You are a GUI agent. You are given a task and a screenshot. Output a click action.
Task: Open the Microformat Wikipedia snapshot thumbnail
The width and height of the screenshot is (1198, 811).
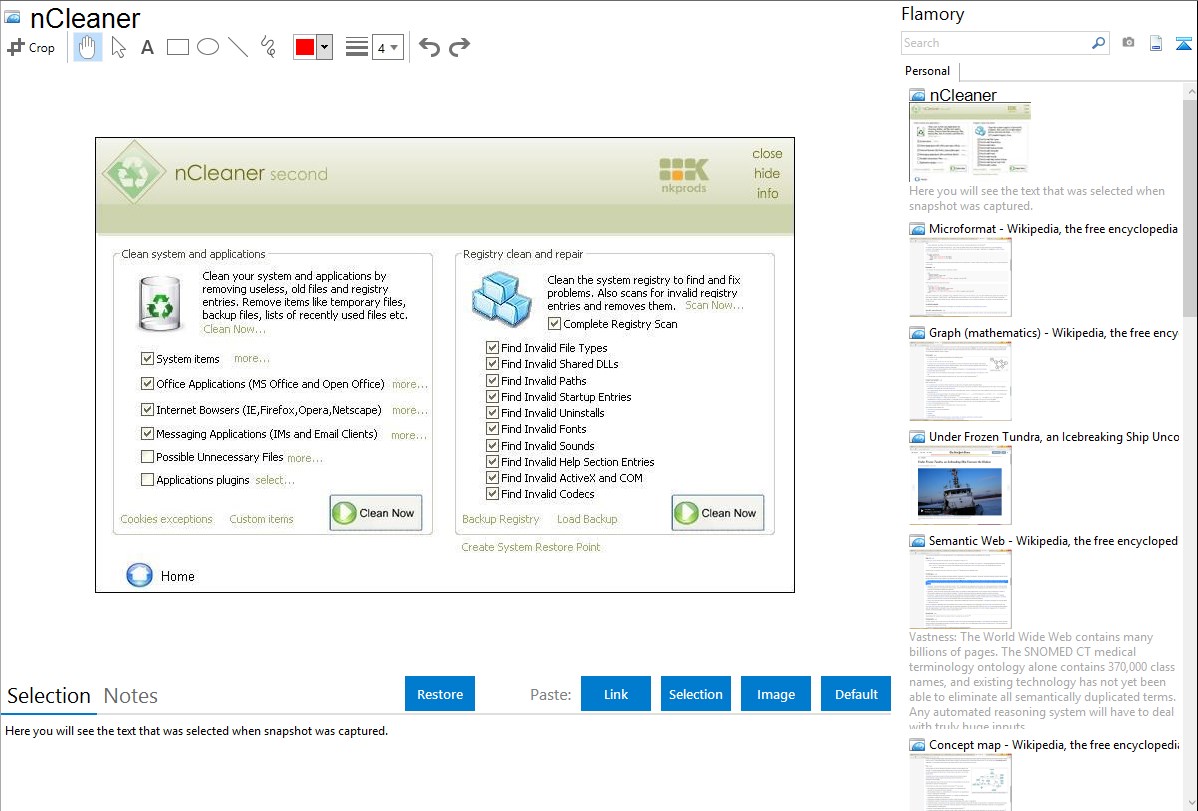[x=960, y=277]
